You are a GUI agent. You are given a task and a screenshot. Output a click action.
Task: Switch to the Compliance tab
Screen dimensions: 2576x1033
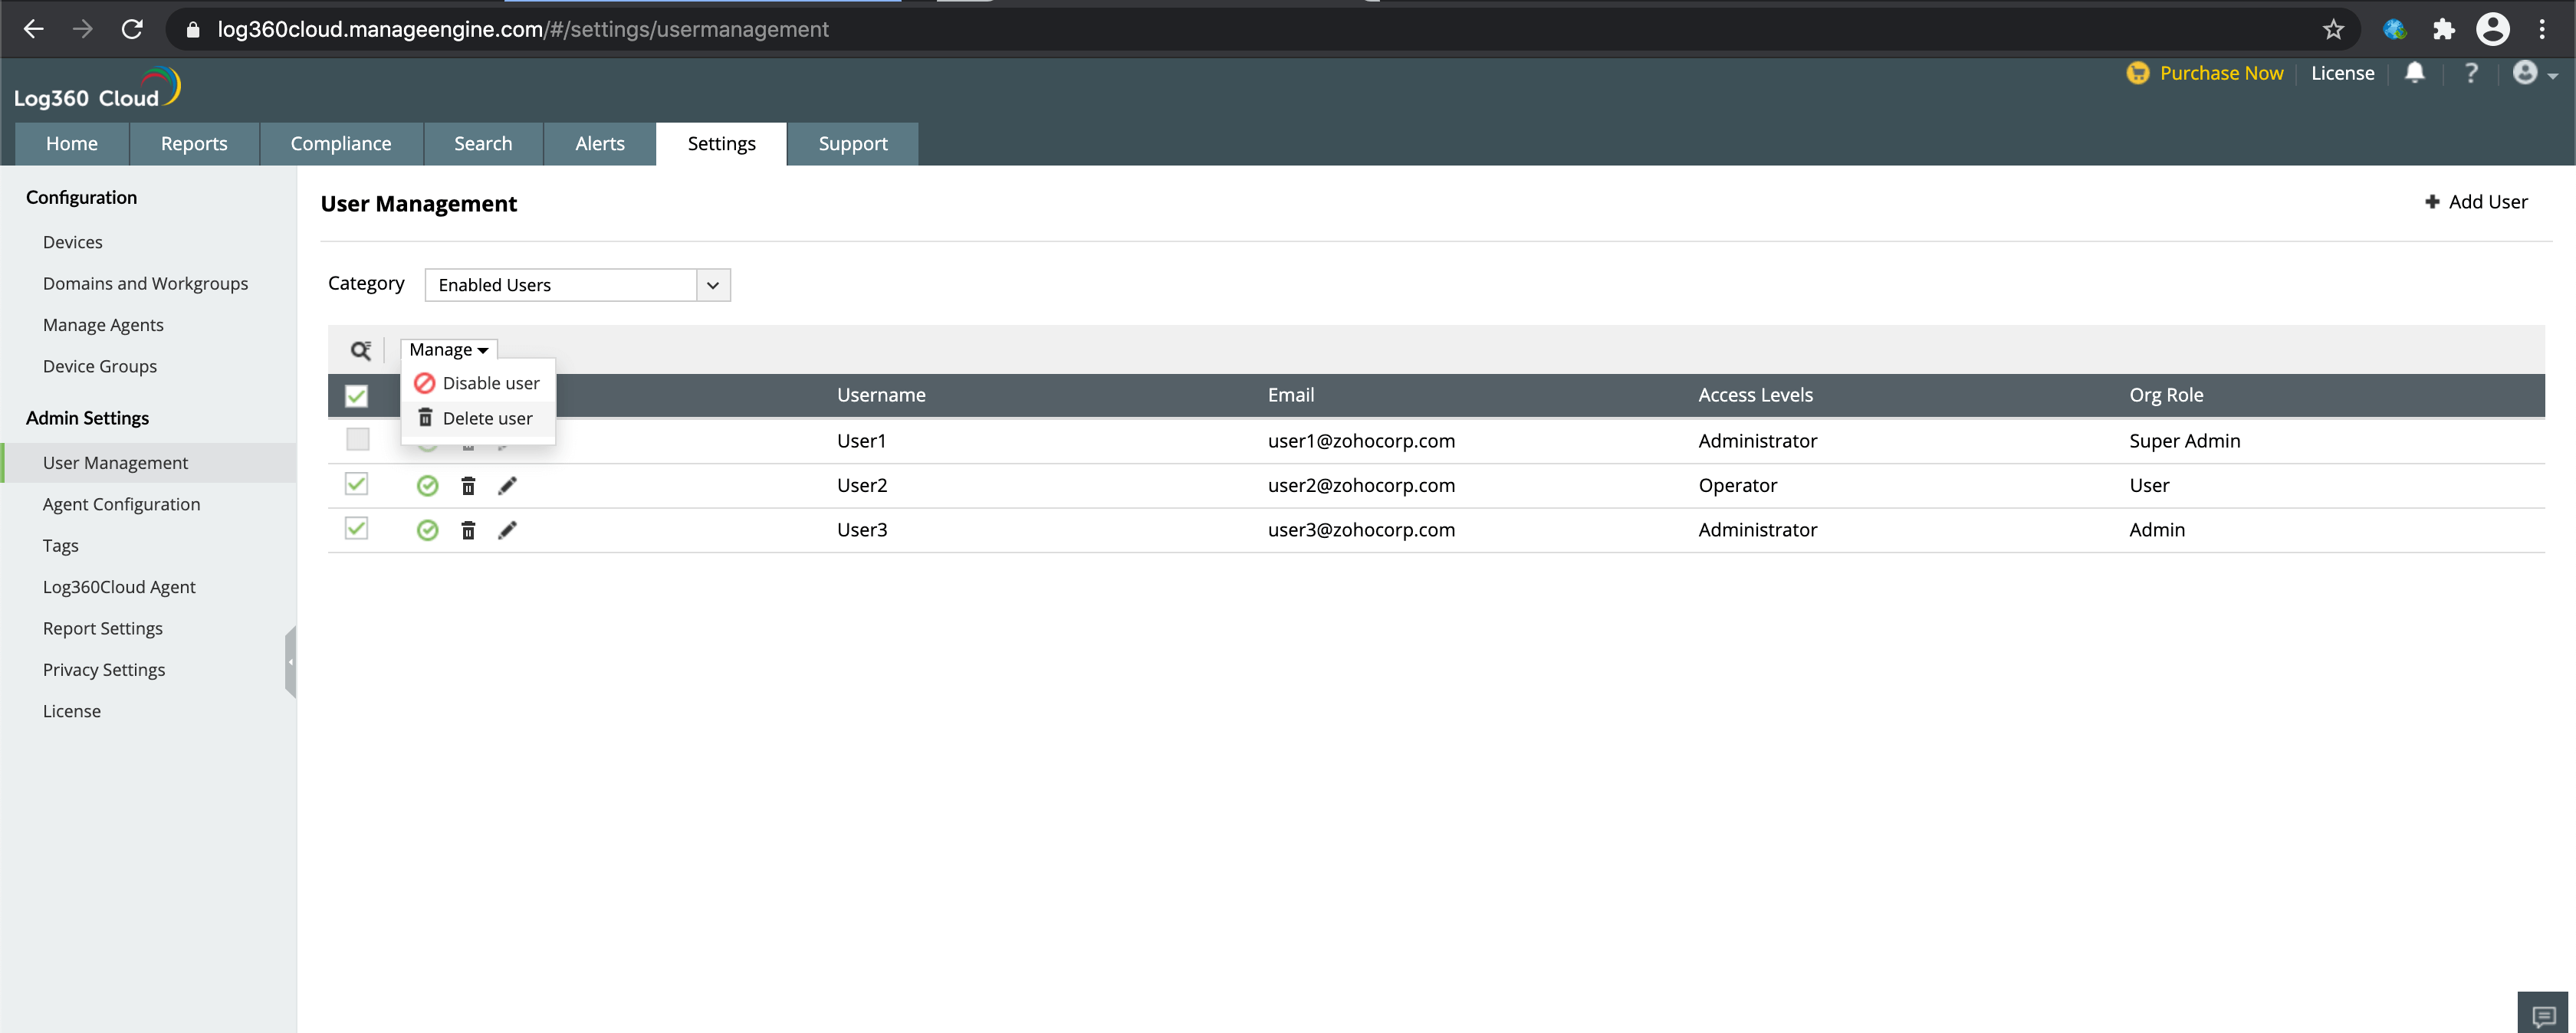[x=341, y=143]
